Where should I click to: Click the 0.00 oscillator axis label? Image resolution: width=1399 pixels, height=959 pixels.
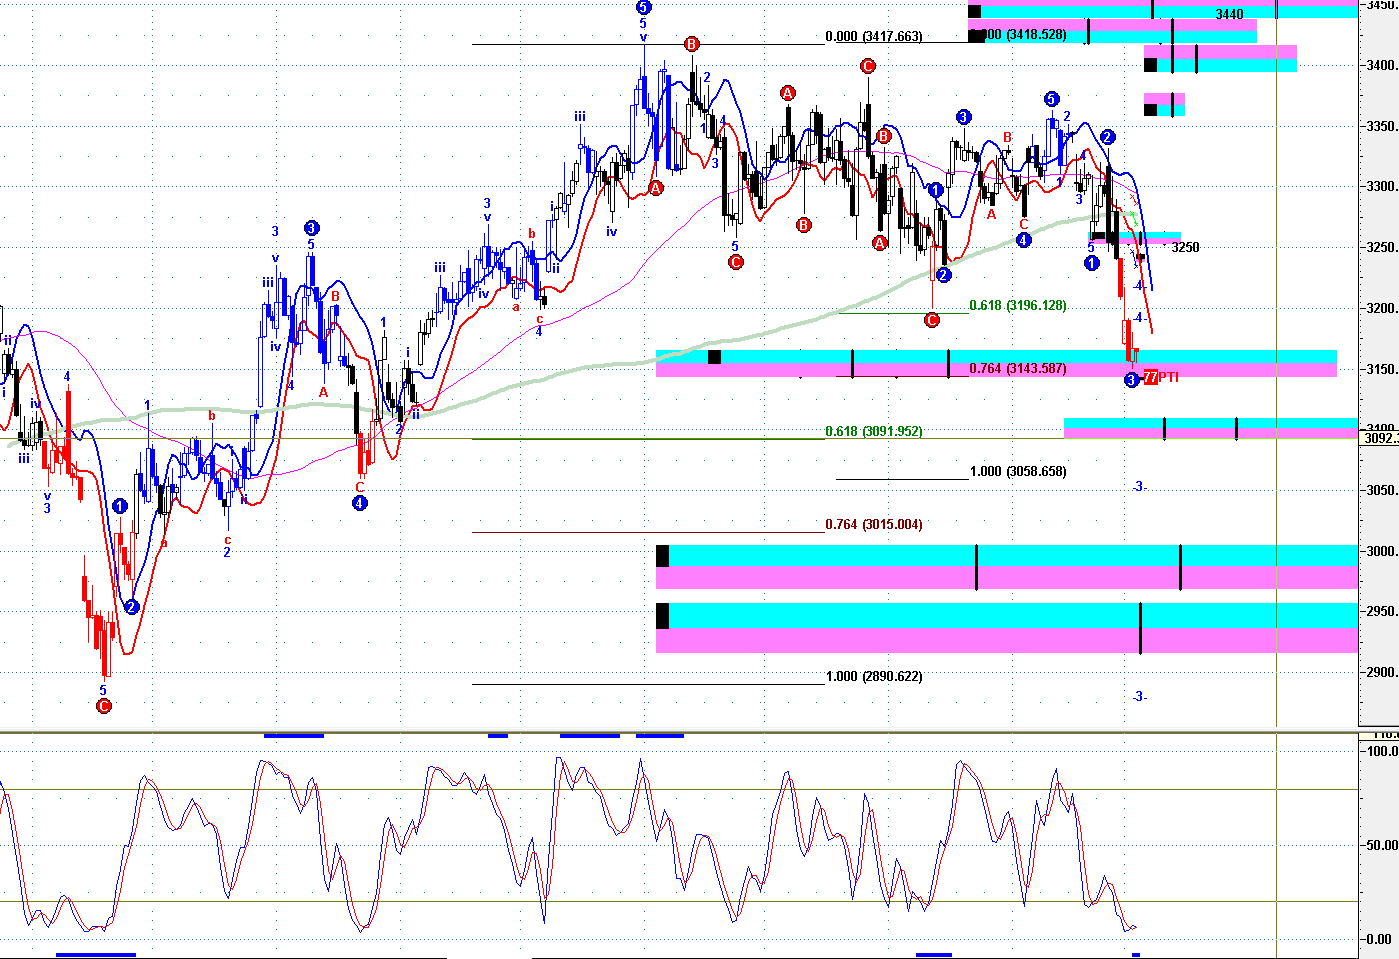click(1379, 939)
